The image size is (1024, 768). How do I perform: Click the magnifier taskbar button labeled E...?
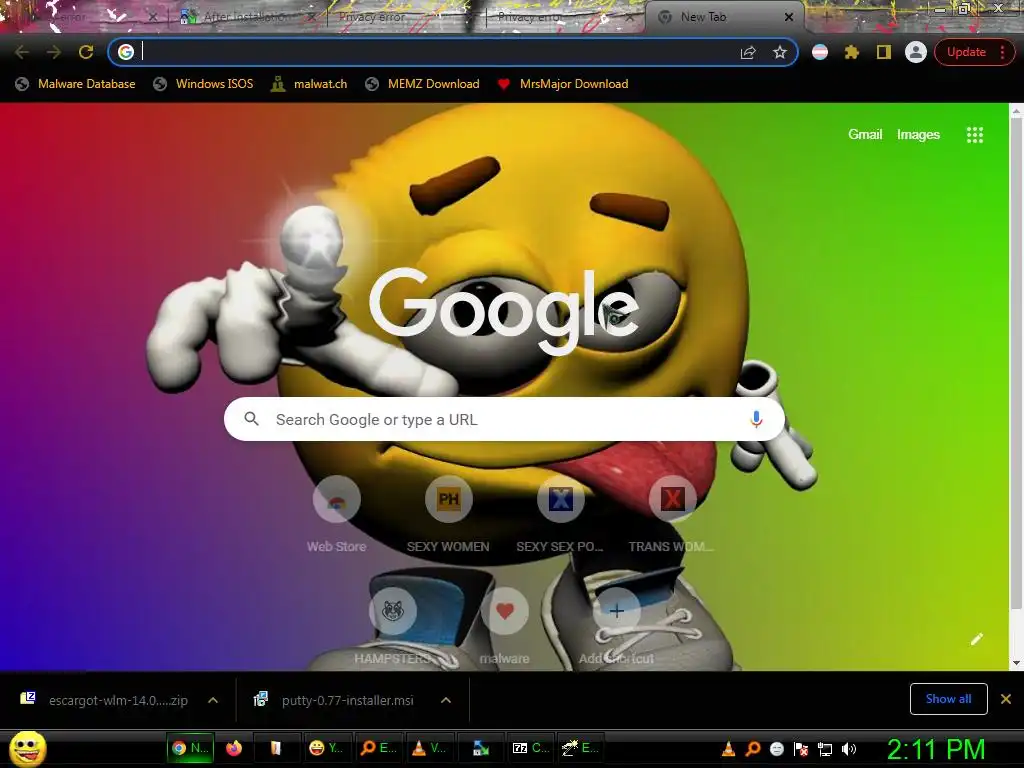[378, 748]
